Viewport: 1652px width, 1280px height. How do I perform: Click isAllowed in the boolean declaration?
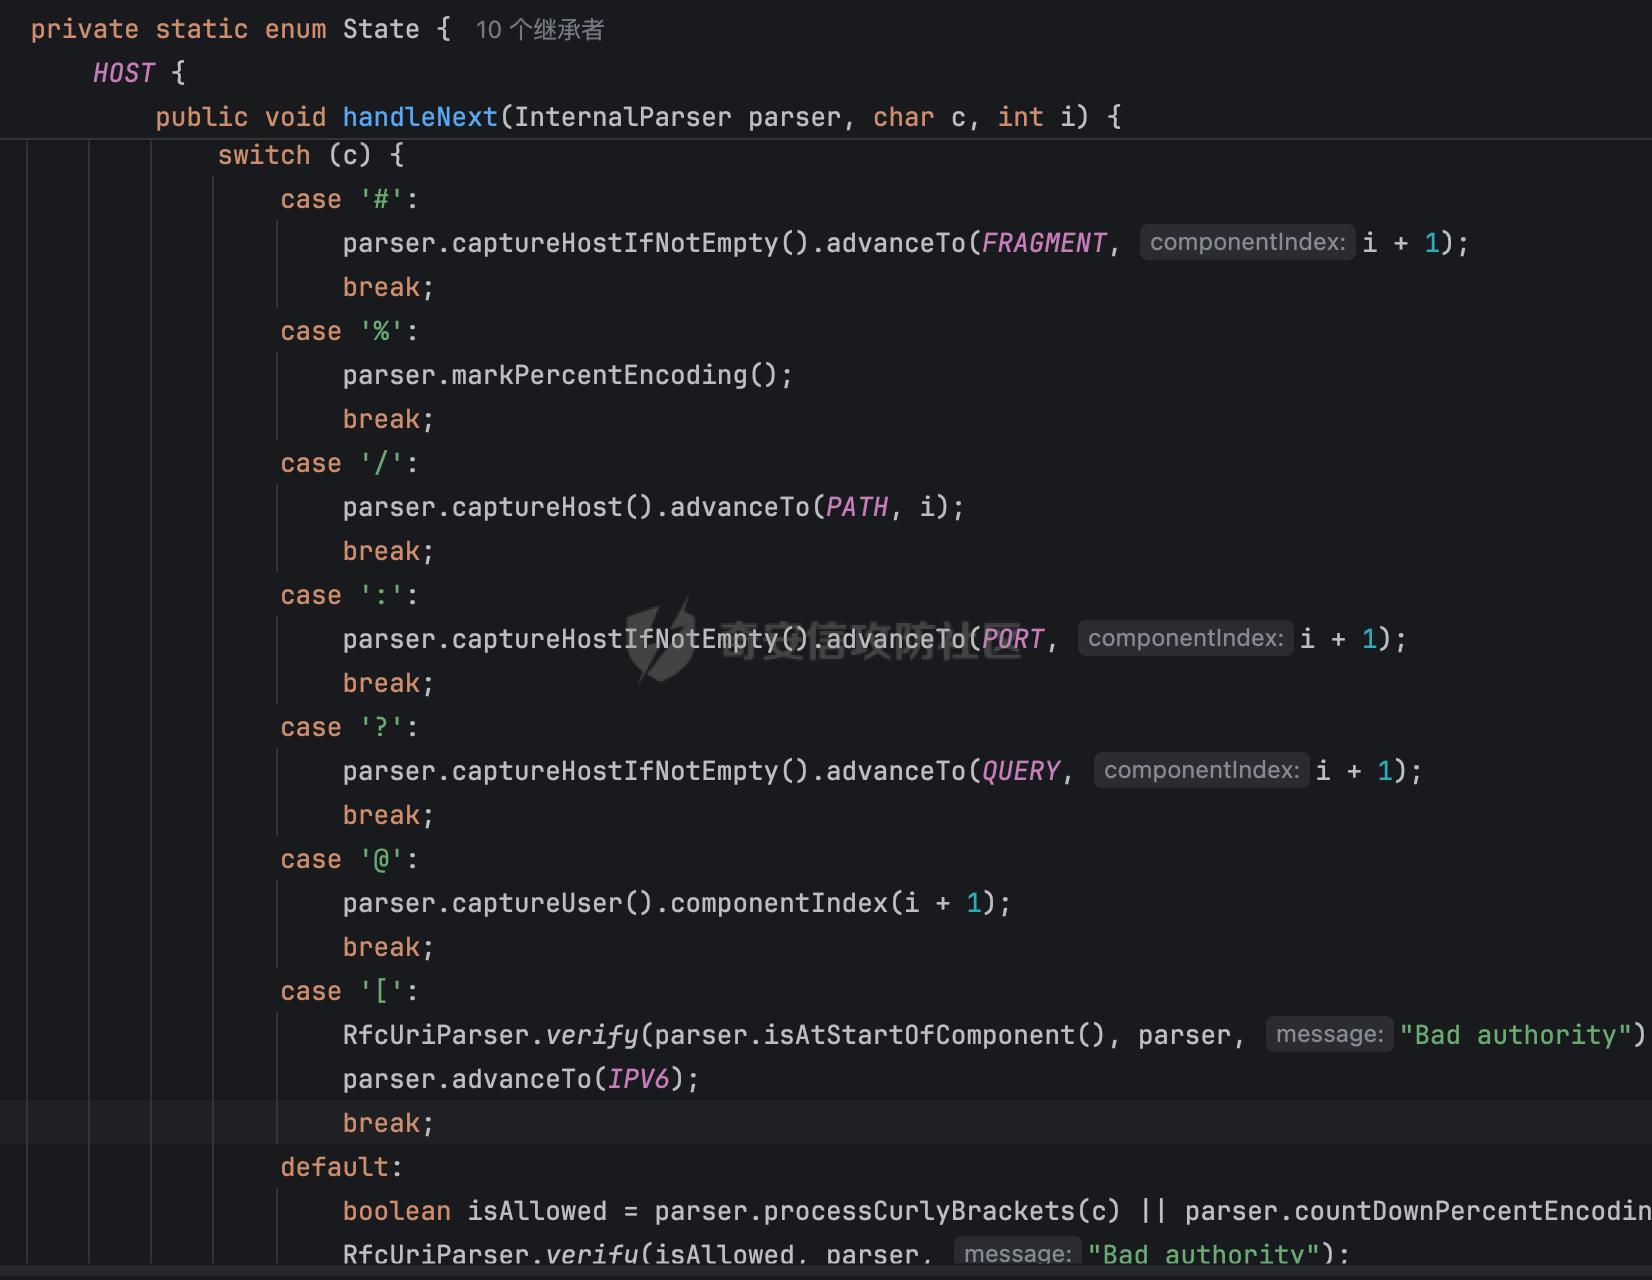[x=537, y=1211]
